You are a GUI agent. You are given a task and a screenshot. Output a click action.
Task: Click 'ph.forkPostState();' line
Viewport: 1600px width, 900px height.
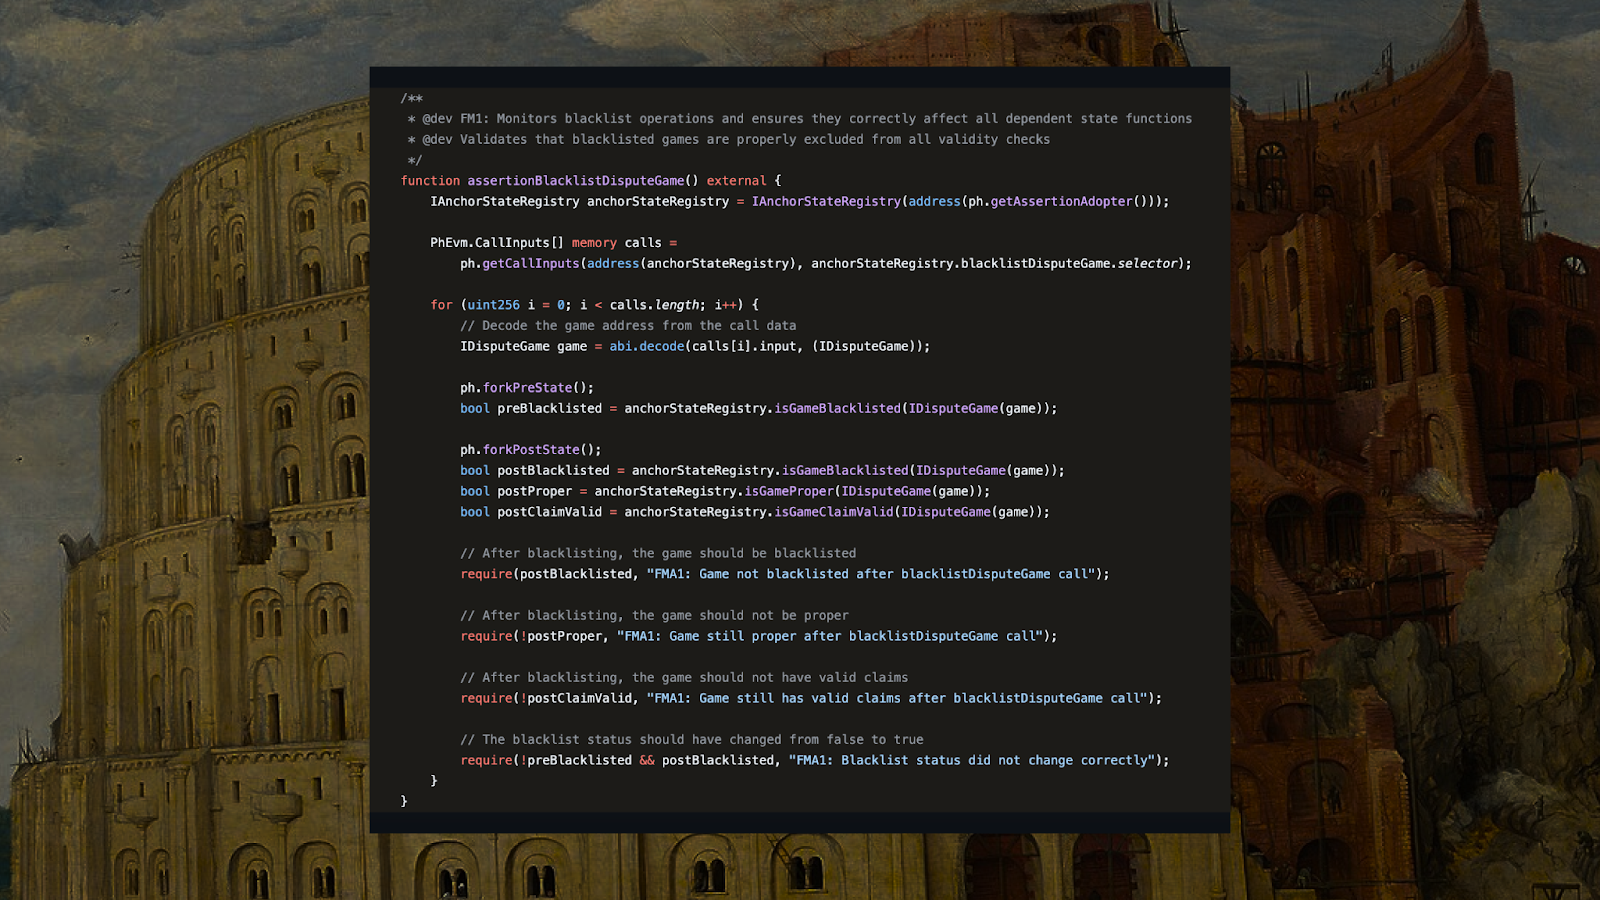click(531, 450)
